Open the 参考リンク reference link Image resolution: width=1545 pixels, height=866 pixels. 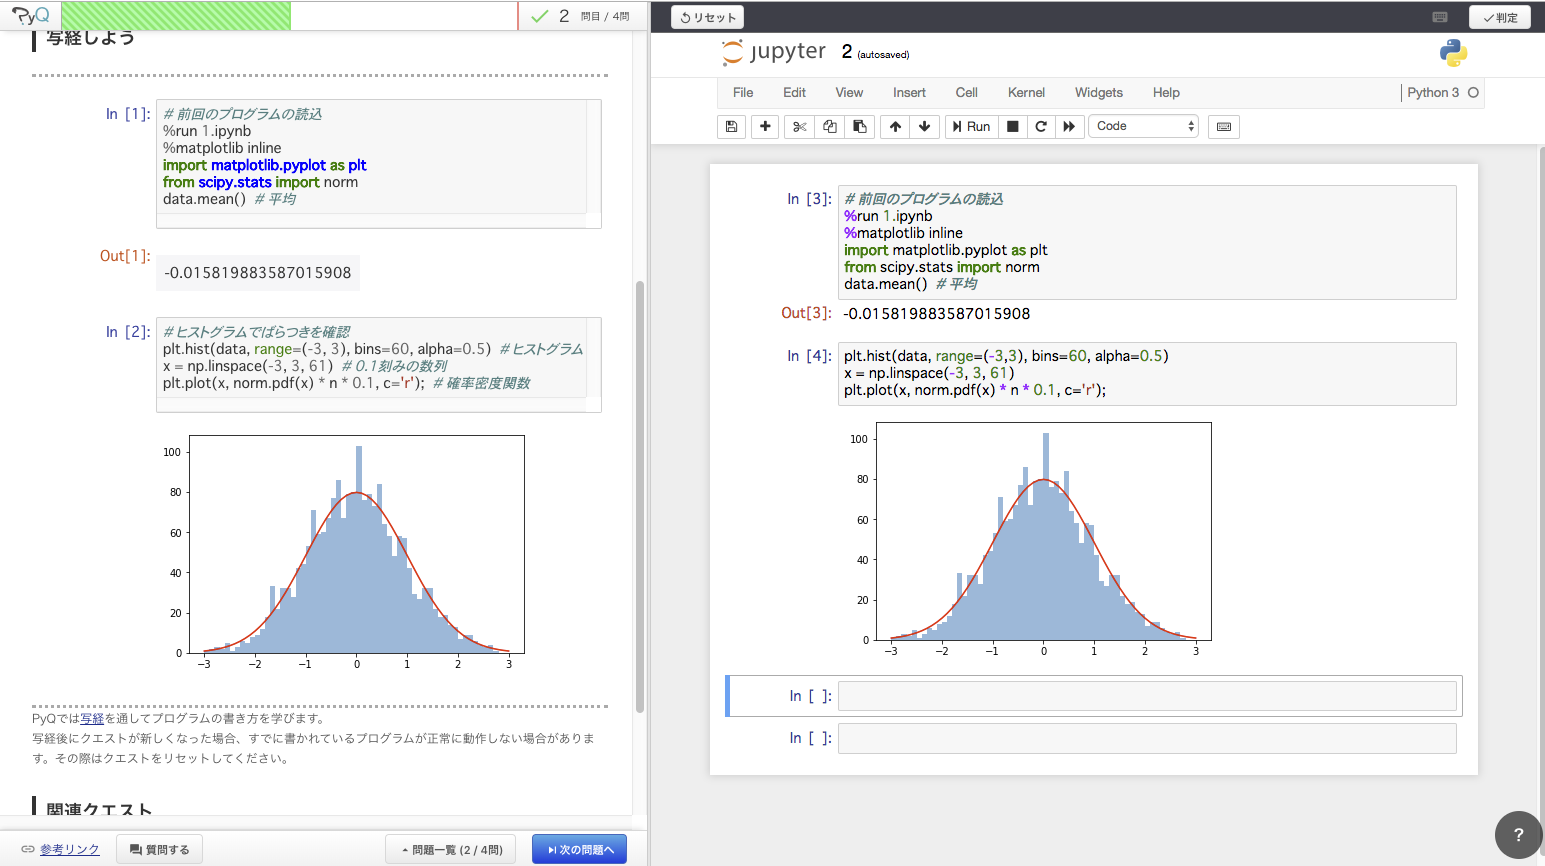69,850
